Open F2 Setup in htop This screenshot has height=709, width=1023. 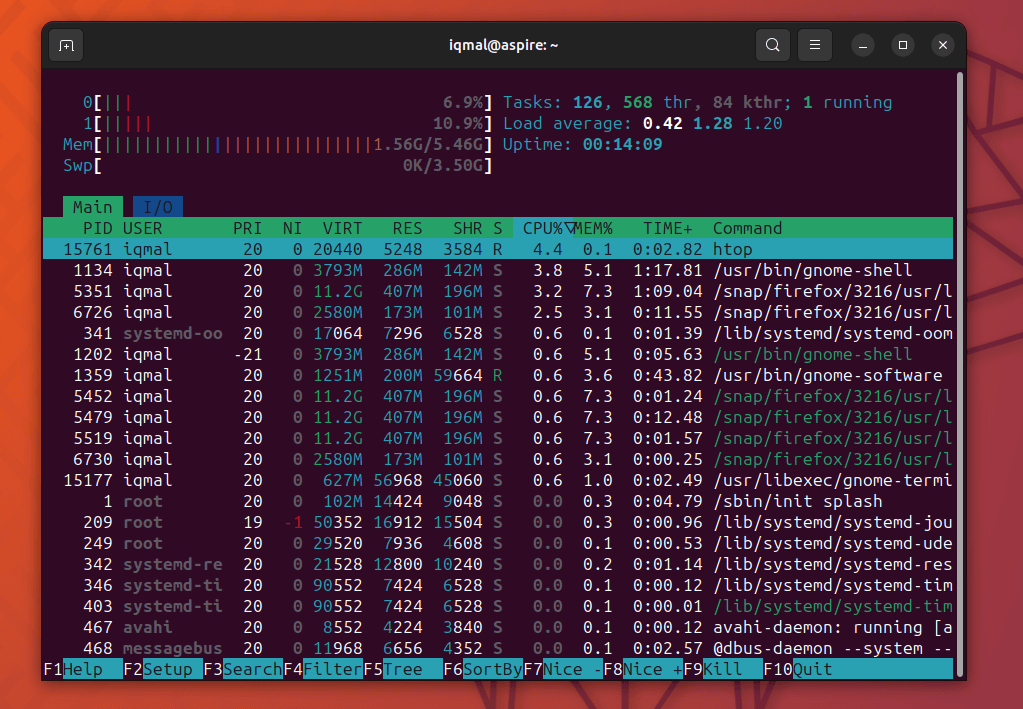pyautogui.click(x=163, y=669)
